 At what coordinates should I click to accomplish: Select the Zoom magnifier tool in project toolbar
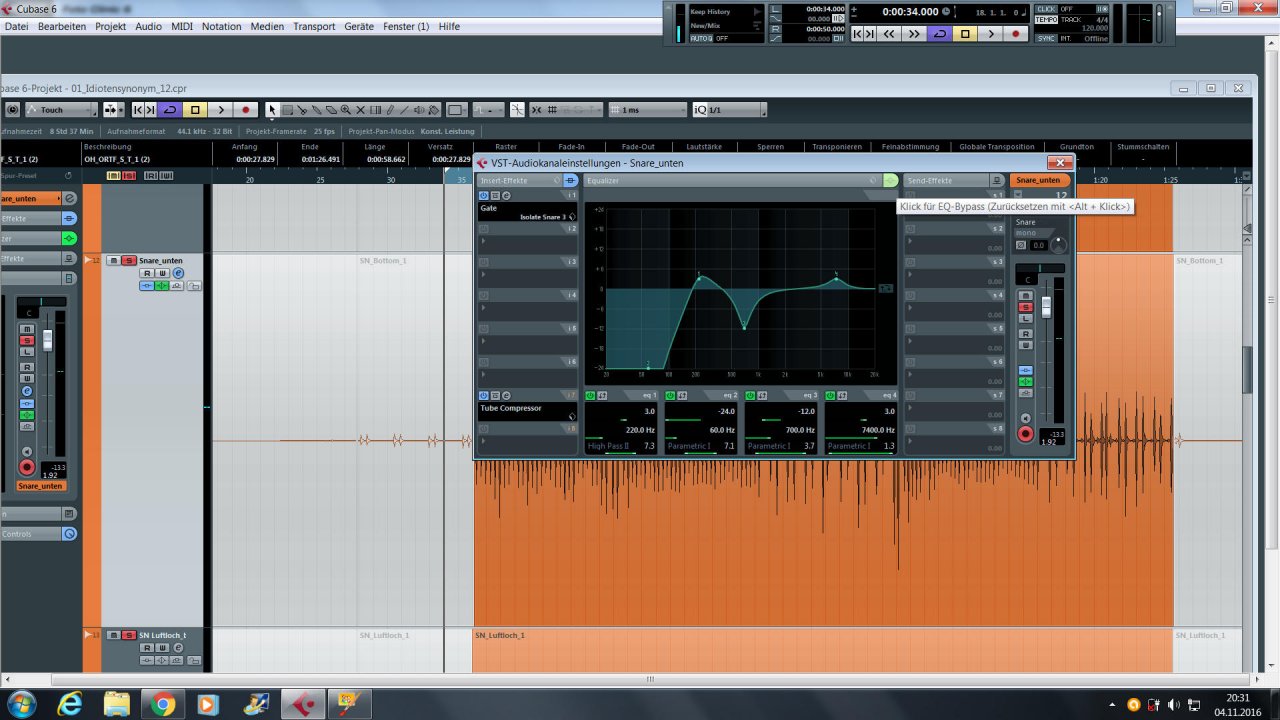(346, 110)
